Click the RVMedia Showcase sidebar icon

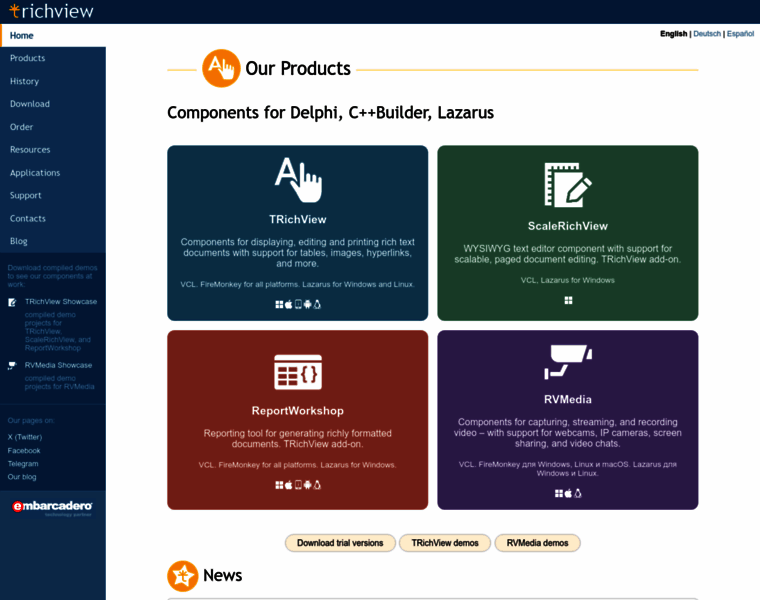pos(13,366)
